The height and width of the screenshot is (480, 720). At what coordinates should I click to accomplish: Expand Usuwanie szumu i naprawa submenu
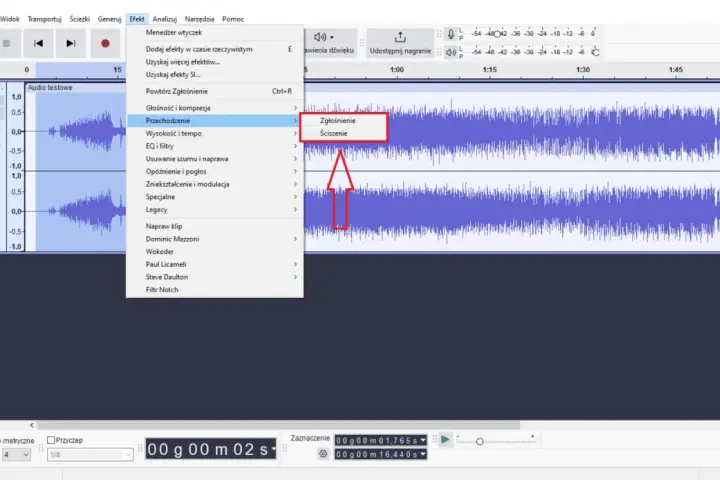coord(214,159)
